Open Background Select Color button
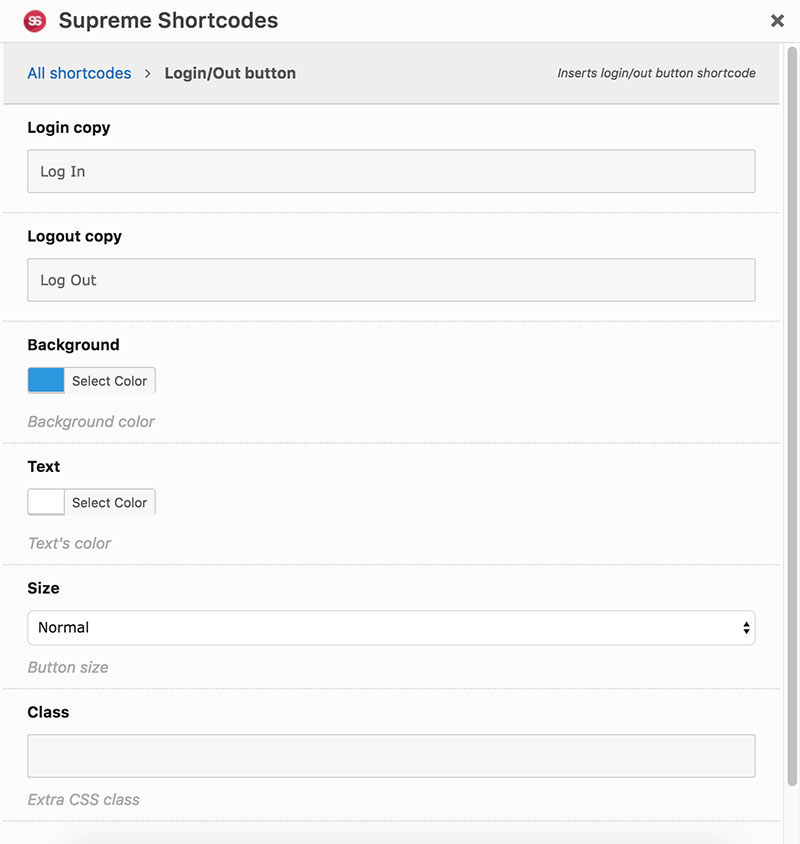 click(109, 381)
